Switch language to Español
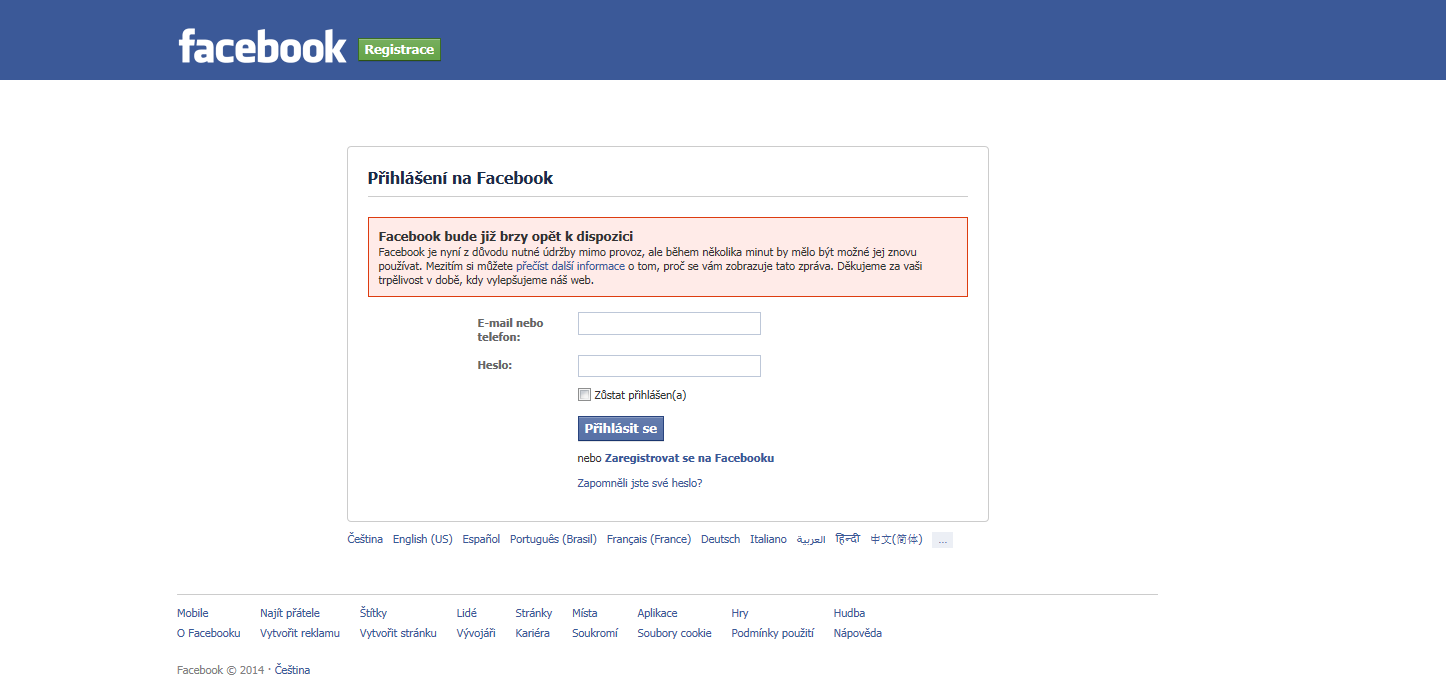The width and height of the screenshot is (1446, 675). click(x=481, y=539)
